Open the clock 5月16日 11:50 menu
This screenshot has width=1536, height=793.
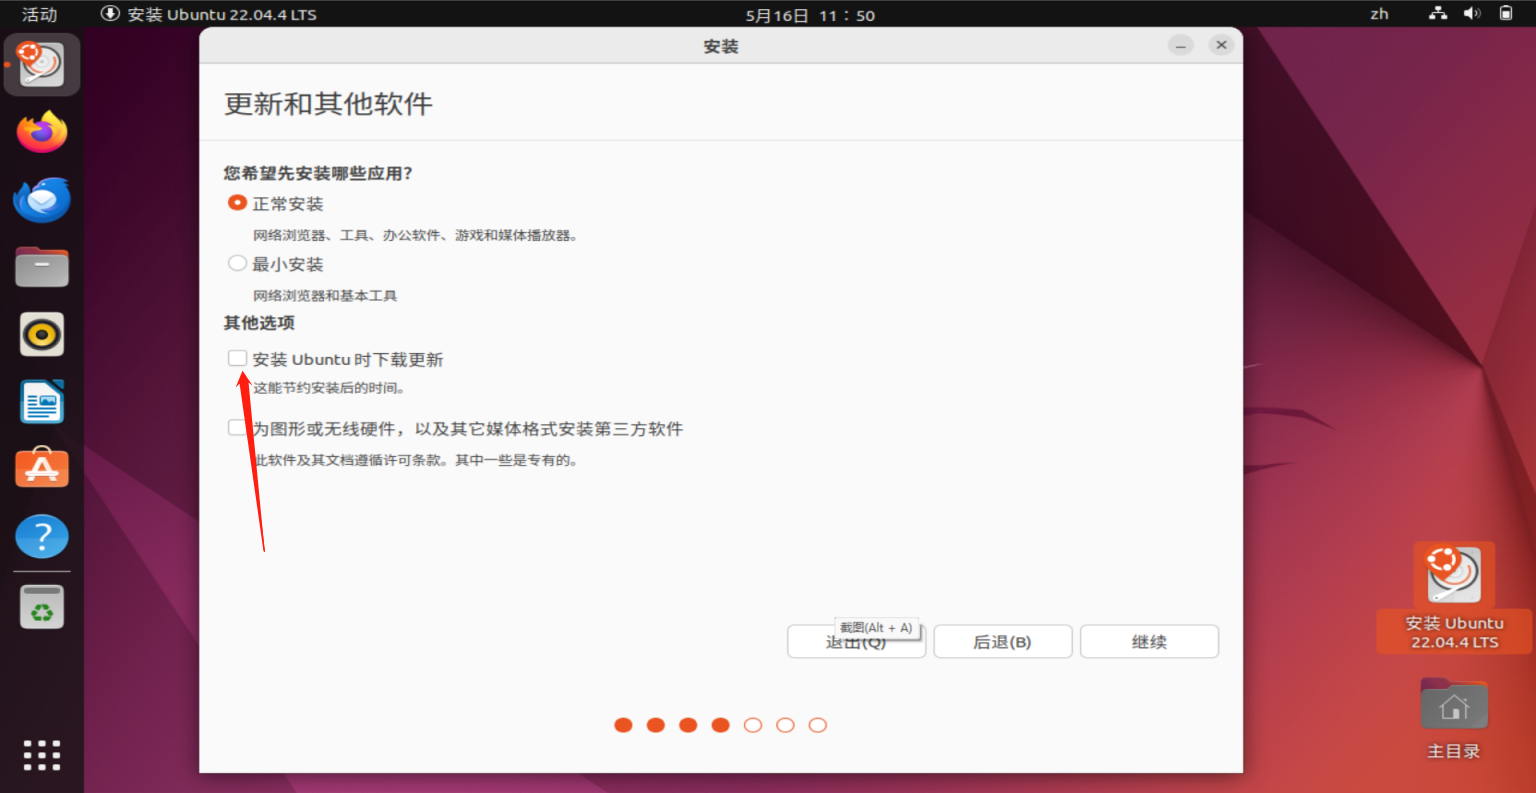(x=810, y=15)
